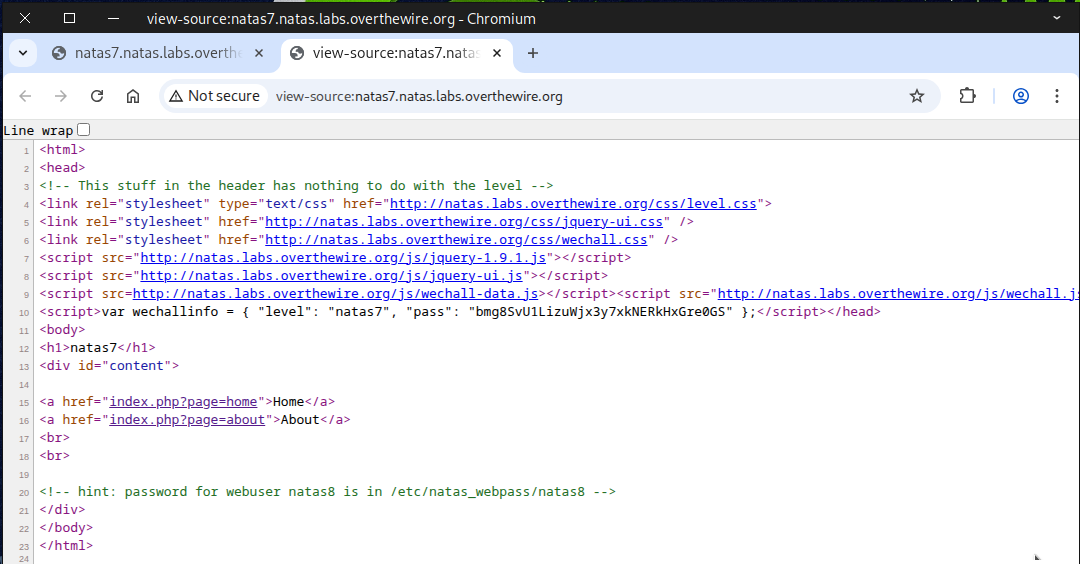Image resolution: width=1080 pixels, height=564 pixels.
Task: Open a new tab with plus button
Action: (532, 53)
